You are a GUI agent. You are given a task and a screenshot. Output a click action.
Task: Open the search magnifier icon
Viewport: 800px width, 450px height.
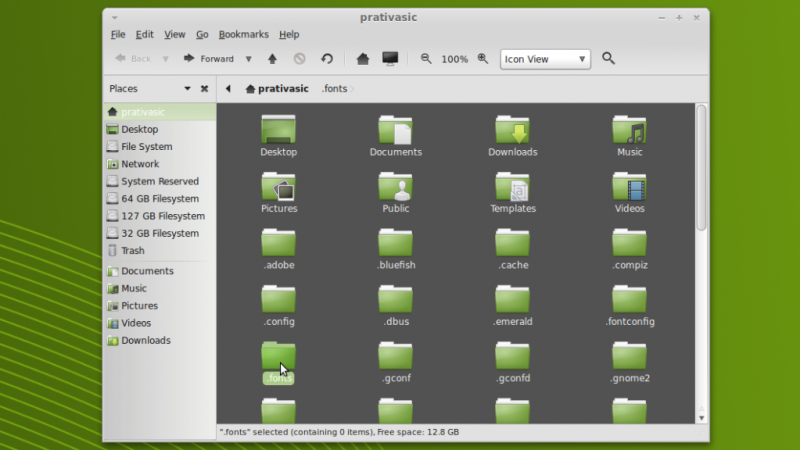(x=608, y=59)
